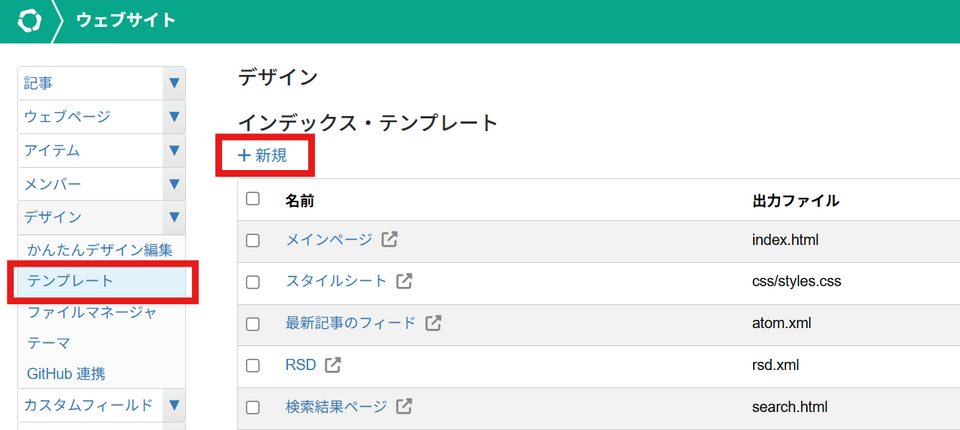Screen dimensions: 960x430
Task: Select ファイルマネージャ in sidebar menu
Action: pos(92,312)
